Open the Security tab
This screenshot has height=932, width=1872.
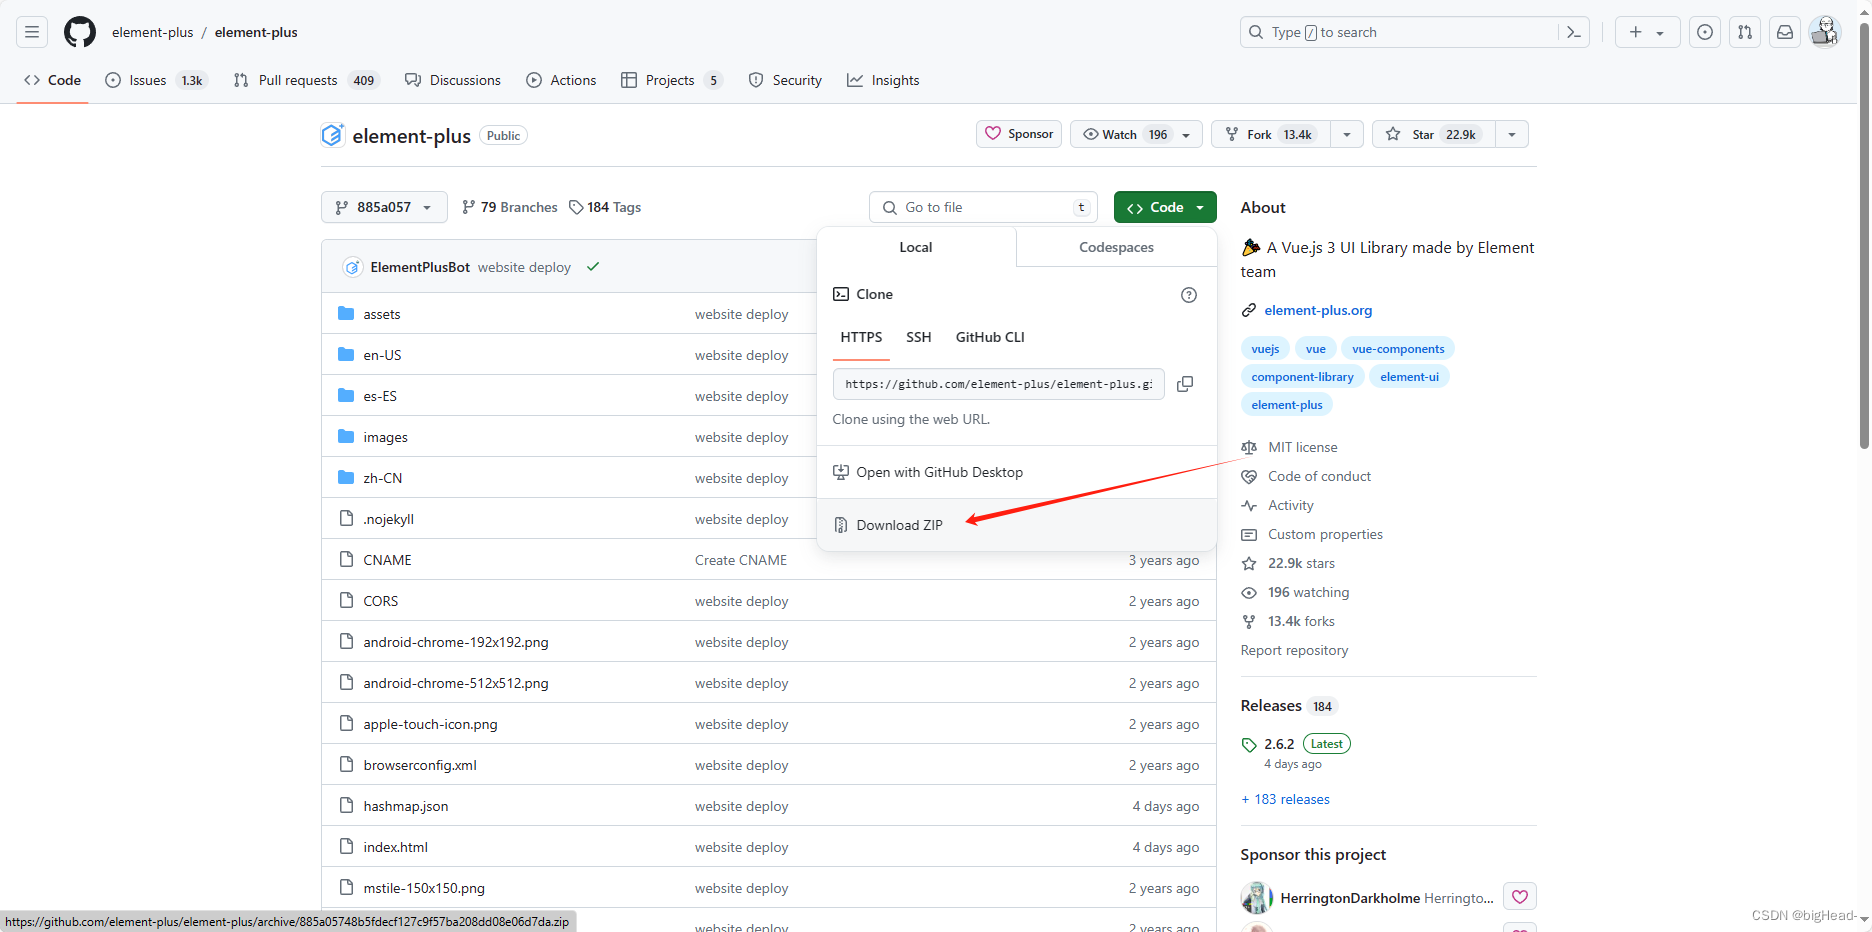click(x=785, y=80)
